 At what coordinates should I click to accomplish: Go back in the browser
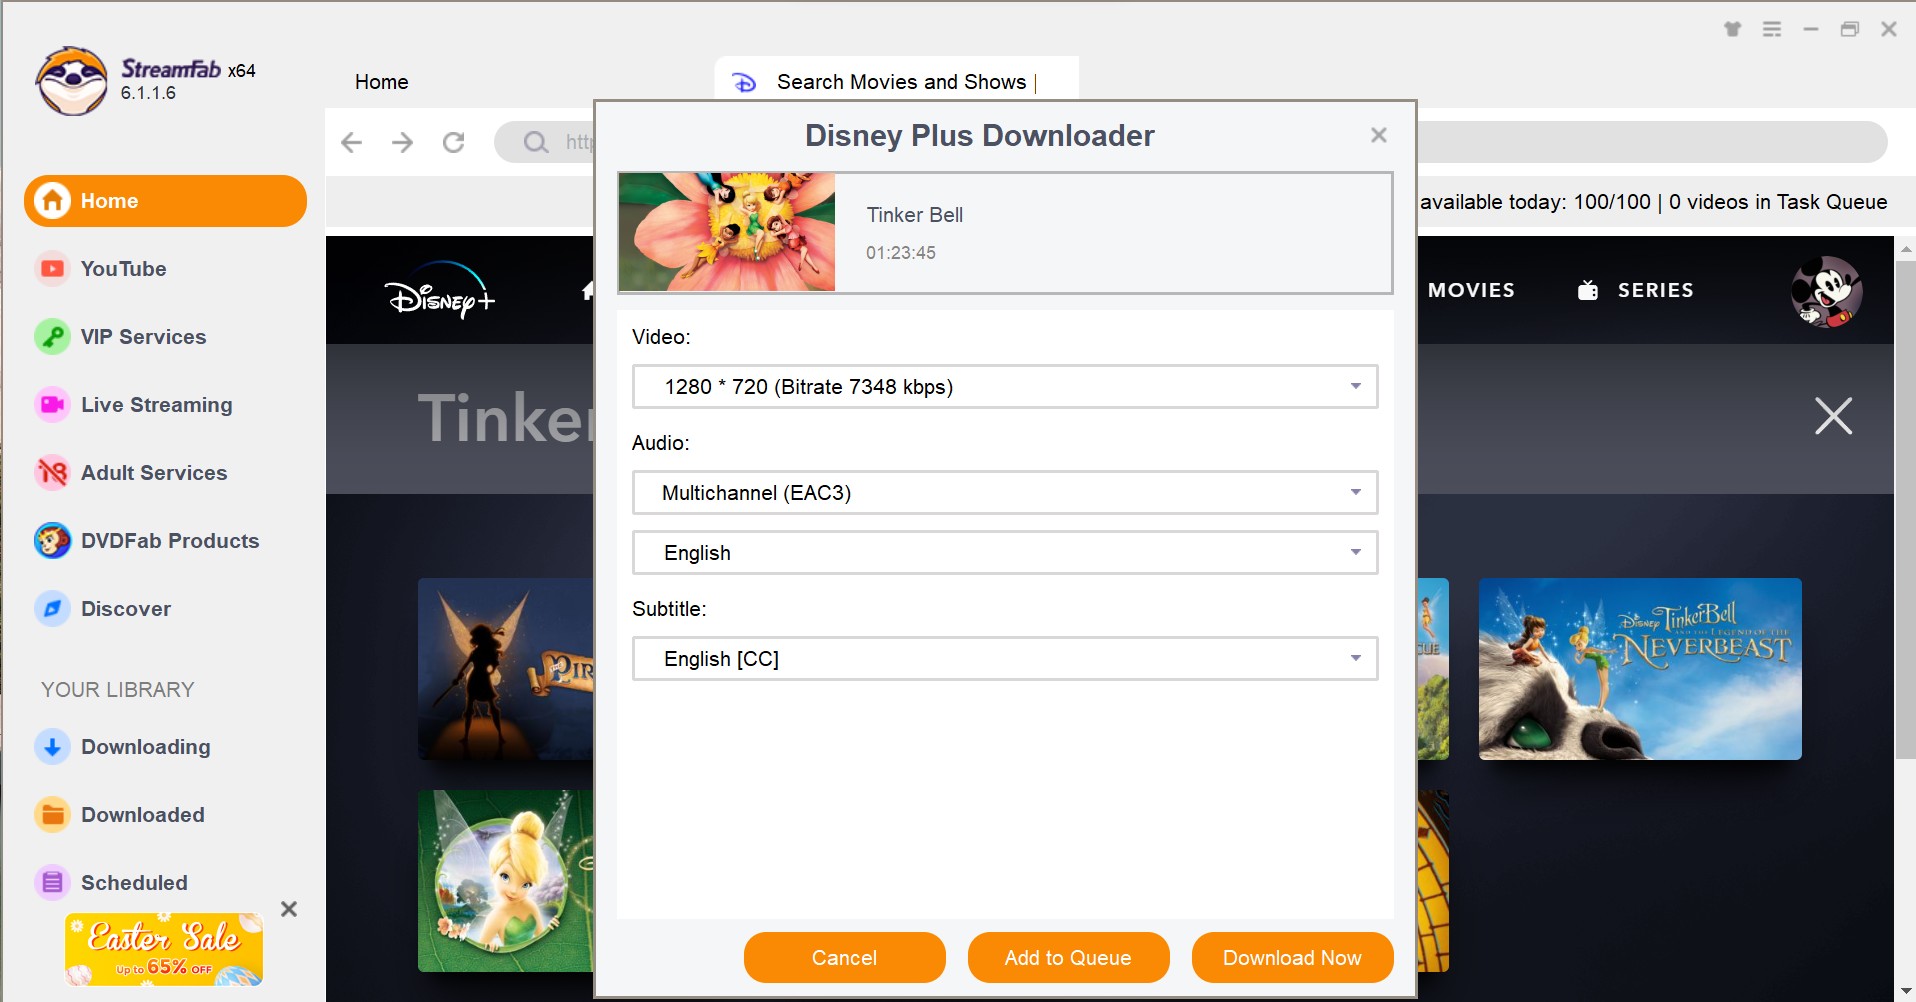click(x=351, y=143)
